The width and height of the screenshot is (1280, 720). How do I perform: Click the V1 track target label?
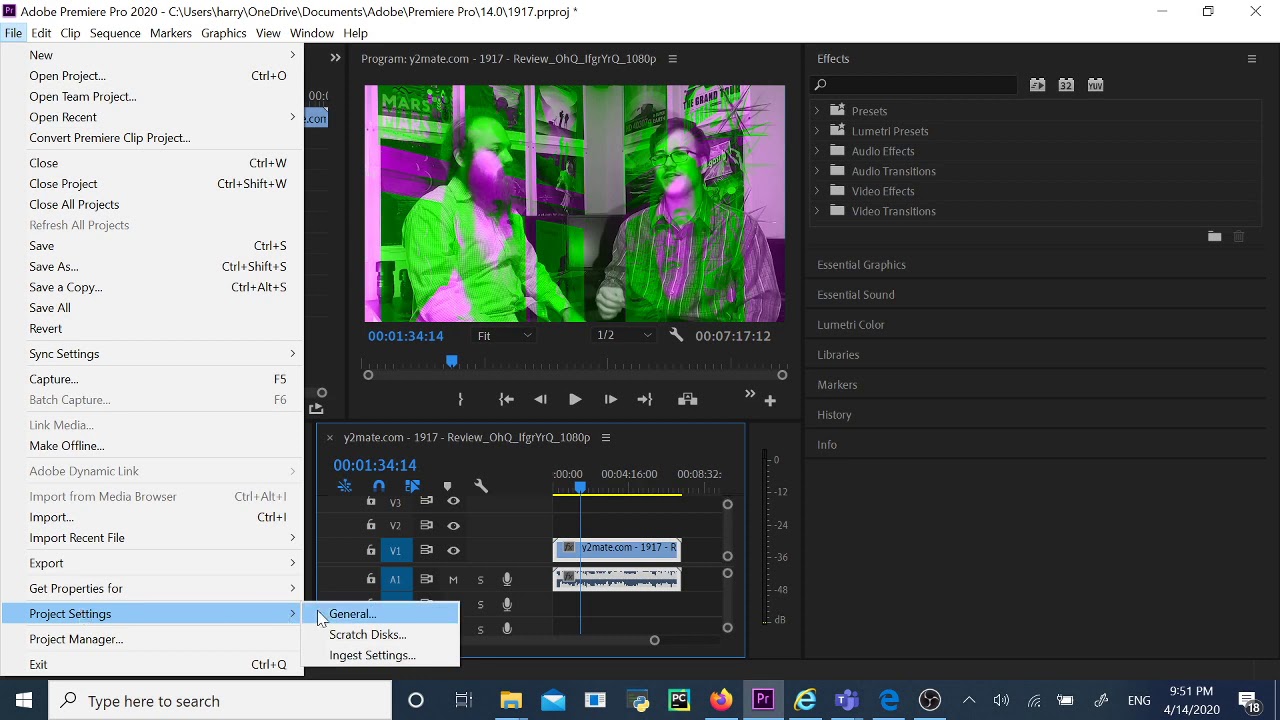tap(395, 551)
